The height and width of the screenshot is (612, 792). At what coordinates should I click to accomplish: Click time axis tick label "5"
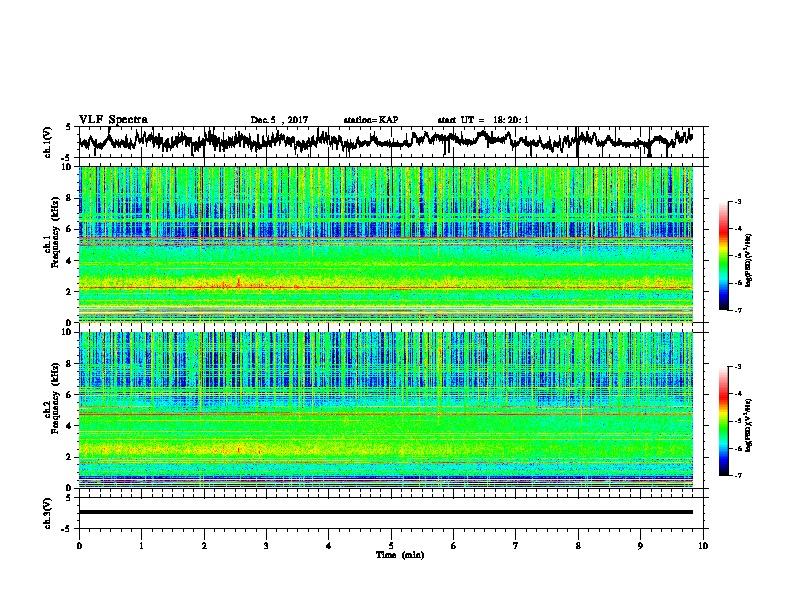tap(391, 546)
